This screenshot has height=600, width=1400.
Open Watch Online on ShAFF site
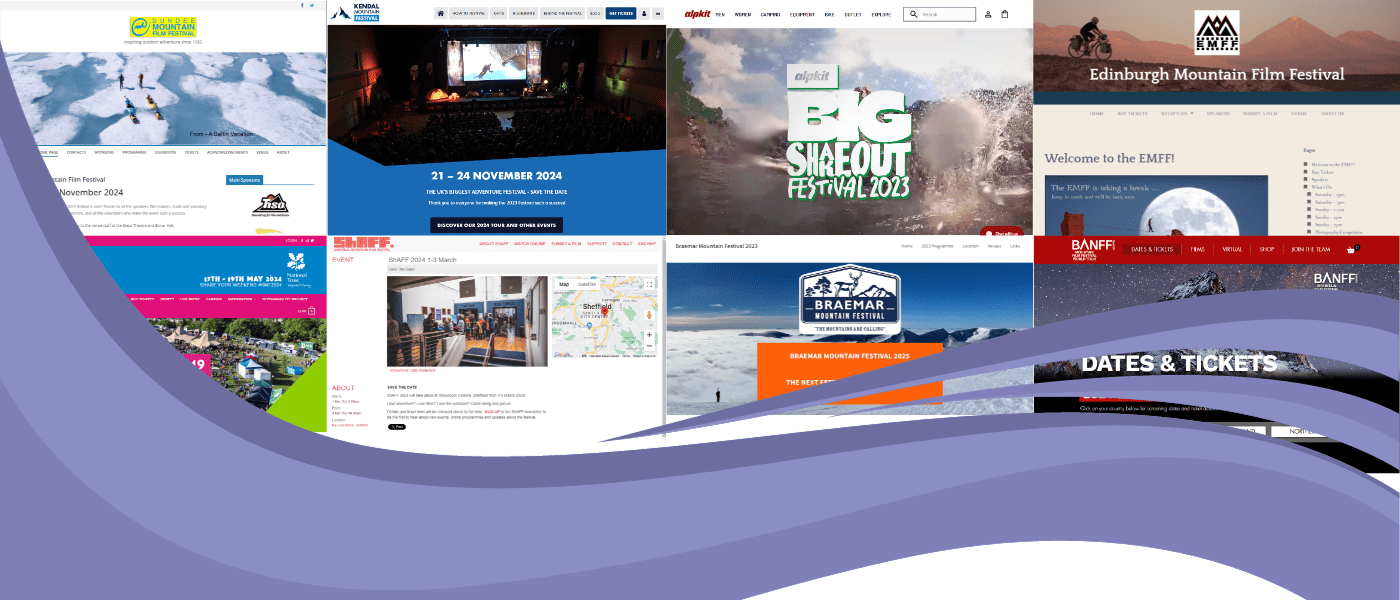530,243
